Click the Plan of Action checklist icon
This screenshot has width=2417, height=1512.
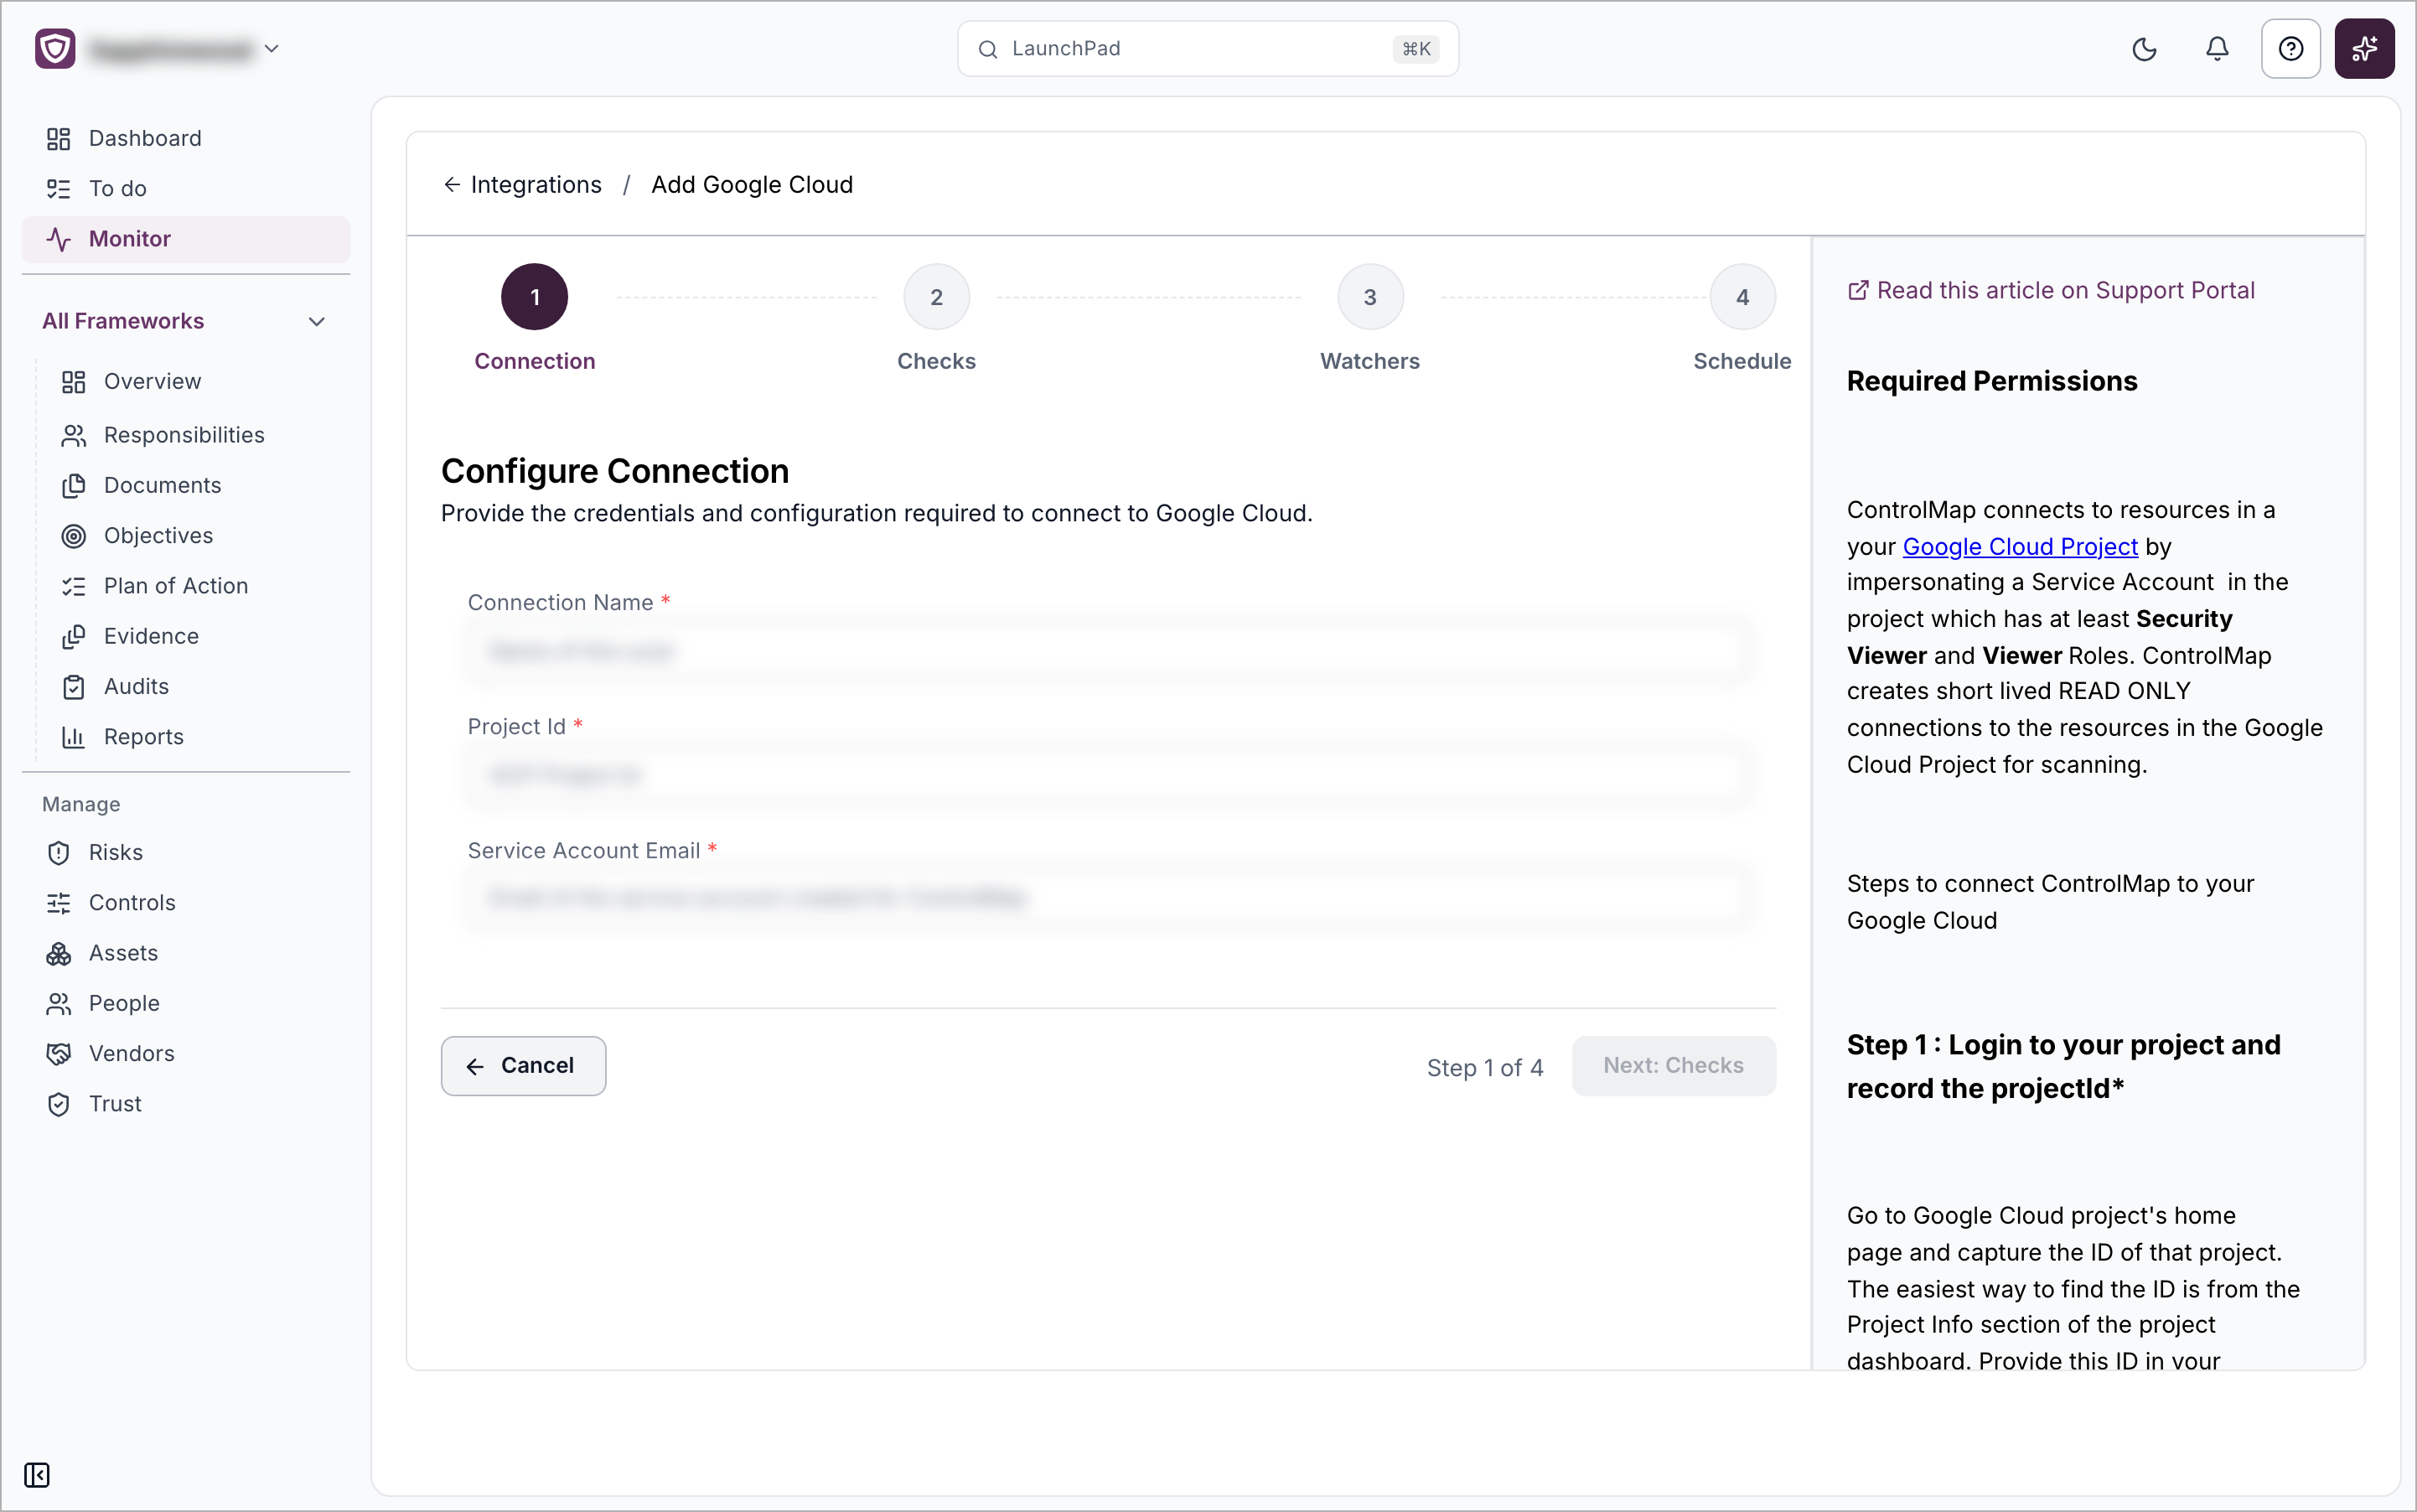tap(74, 586)
